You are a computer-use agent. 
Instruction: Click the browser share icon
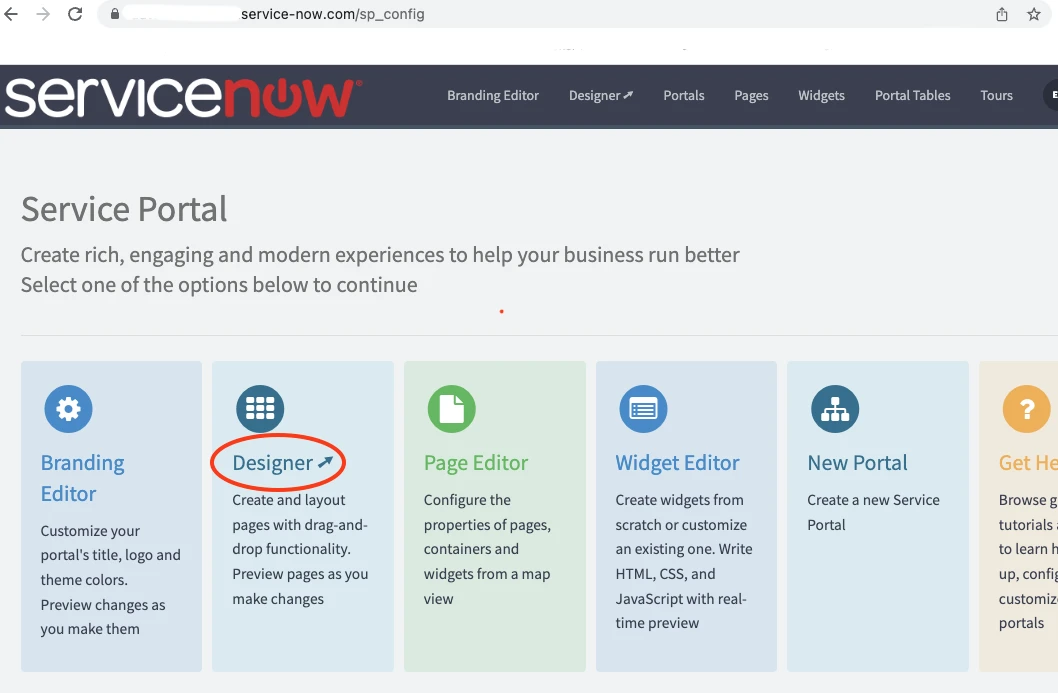coord(1002,15)
